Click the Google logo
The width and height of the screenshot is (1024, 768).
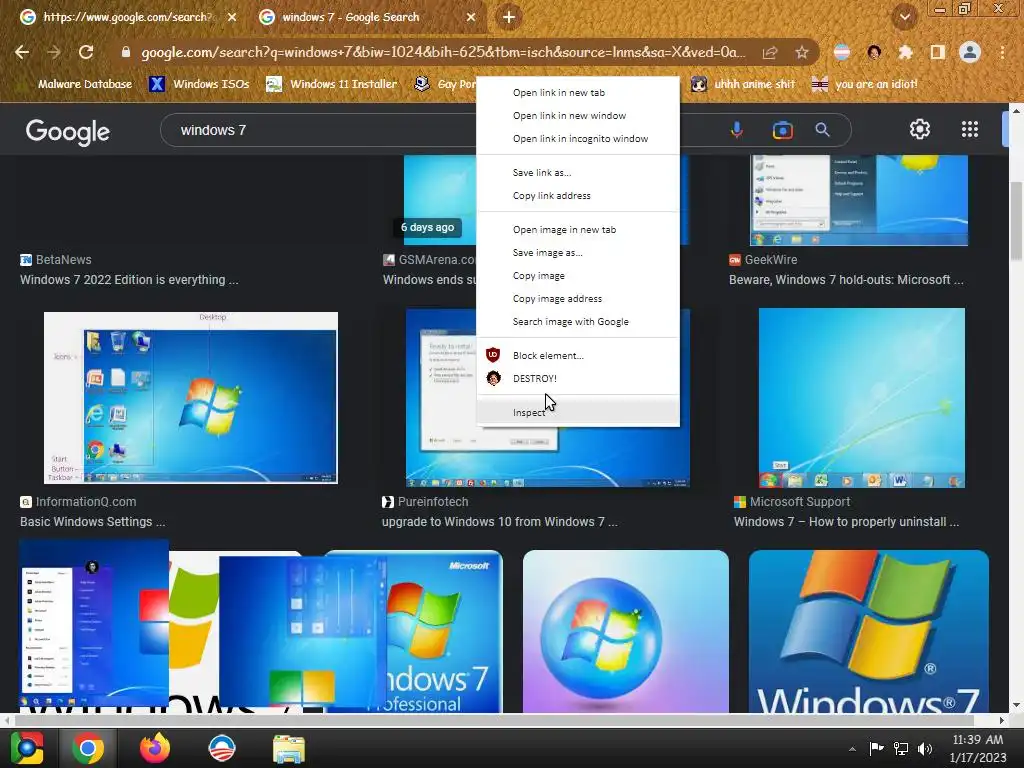point(67,131)
